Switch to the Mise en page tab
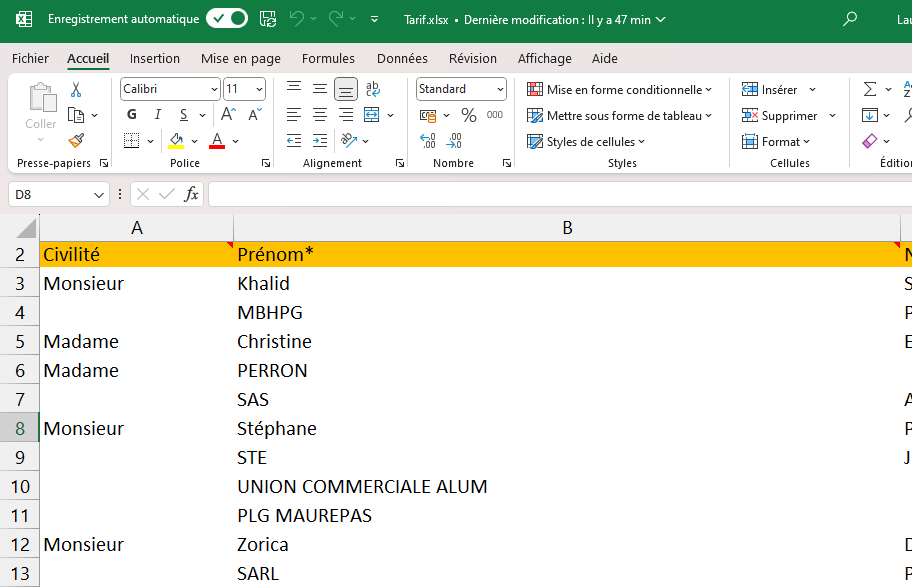This screenshot has height=587, width=912. (x=241, y=58)
